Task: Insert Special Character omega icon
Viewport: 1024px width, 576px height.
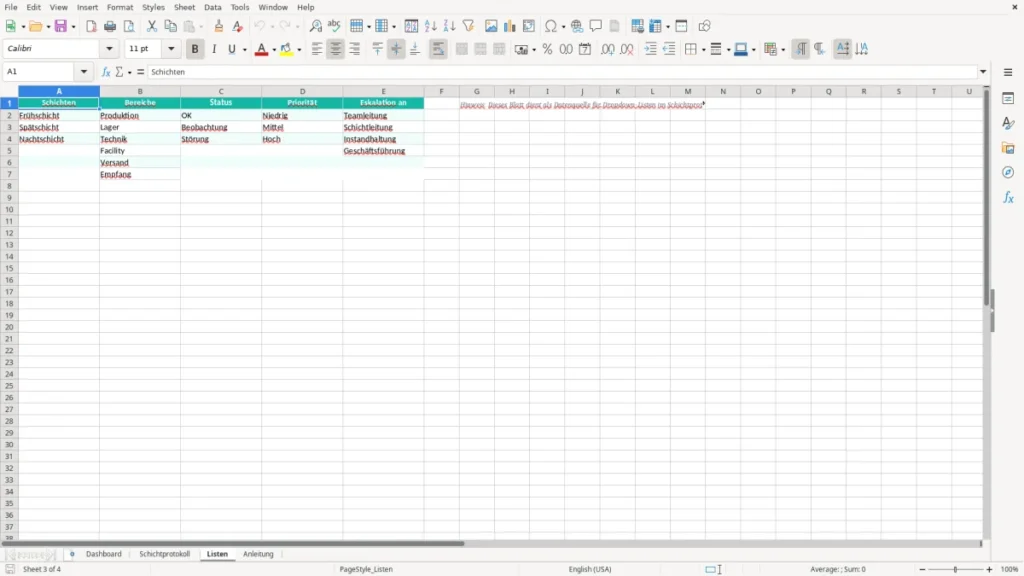Action: [x=551, y=26]
